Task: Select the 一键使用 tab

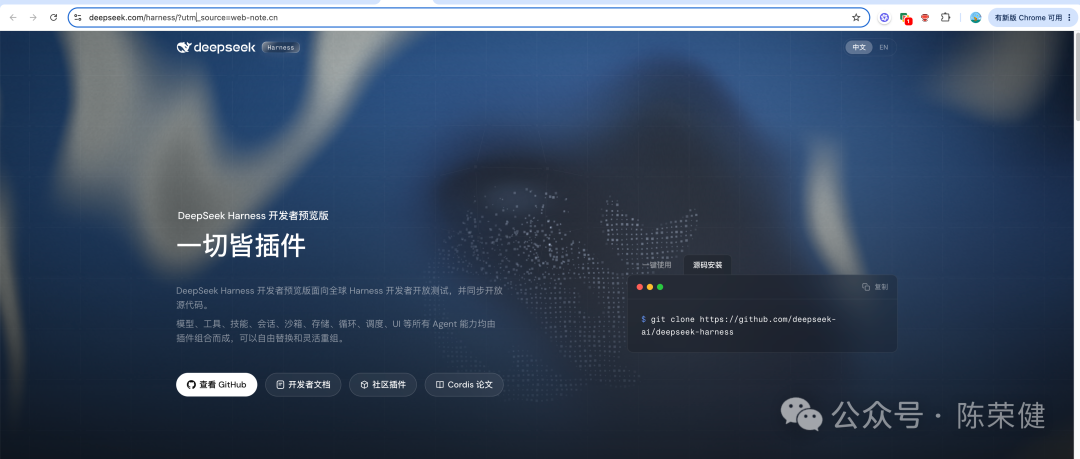Action: (x=657, y=265)
